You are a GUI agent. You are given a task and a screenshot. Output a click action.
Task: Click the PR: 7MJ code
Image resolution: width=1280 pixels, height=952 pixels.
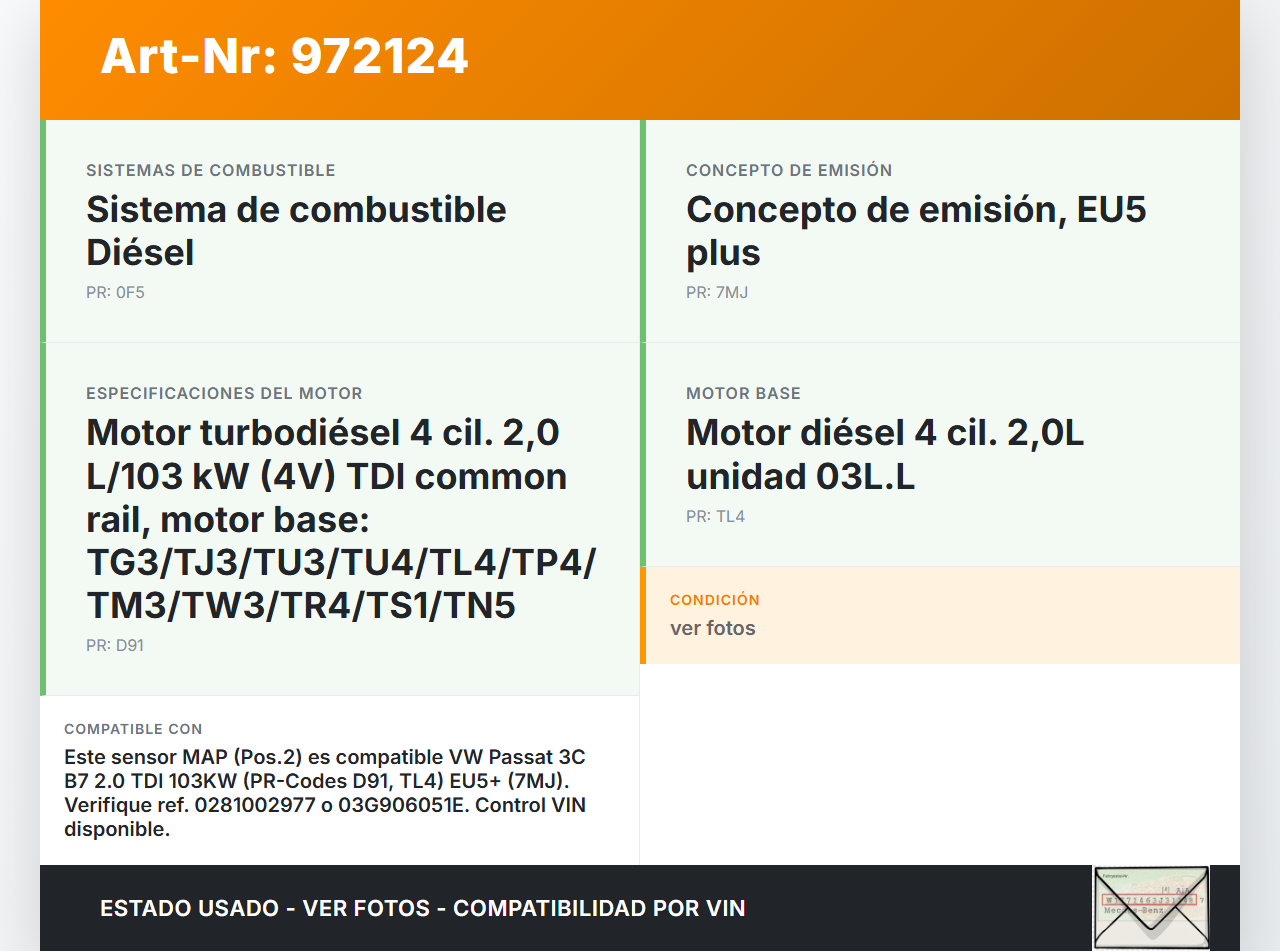coord(717,293)
